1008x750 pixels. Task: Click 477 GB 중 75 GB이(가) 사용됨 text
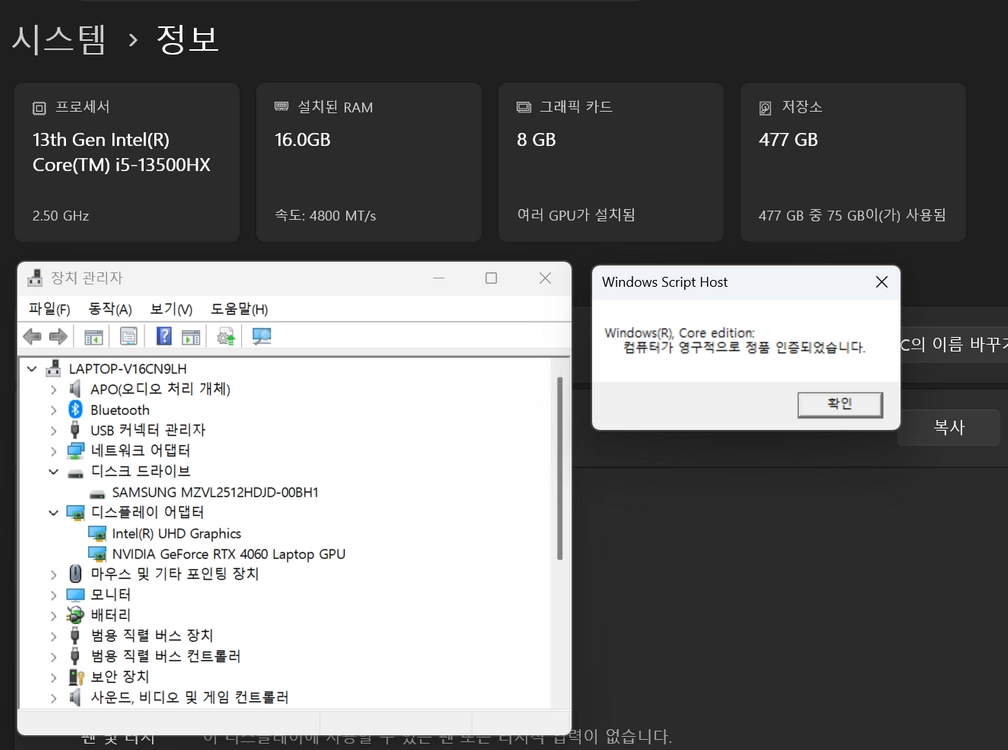(852, 215)
